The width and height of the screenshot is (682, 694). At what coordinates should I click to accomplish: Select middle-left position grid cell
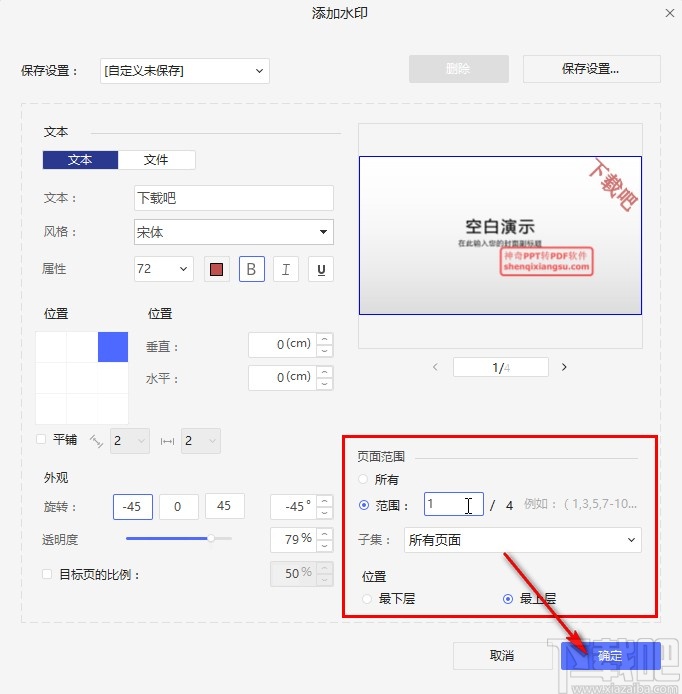coord(51,378)
